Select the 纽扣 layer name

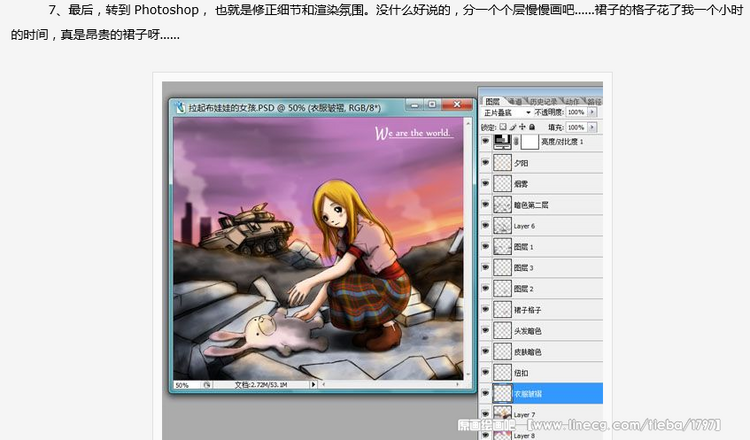[x=521, y=373]
